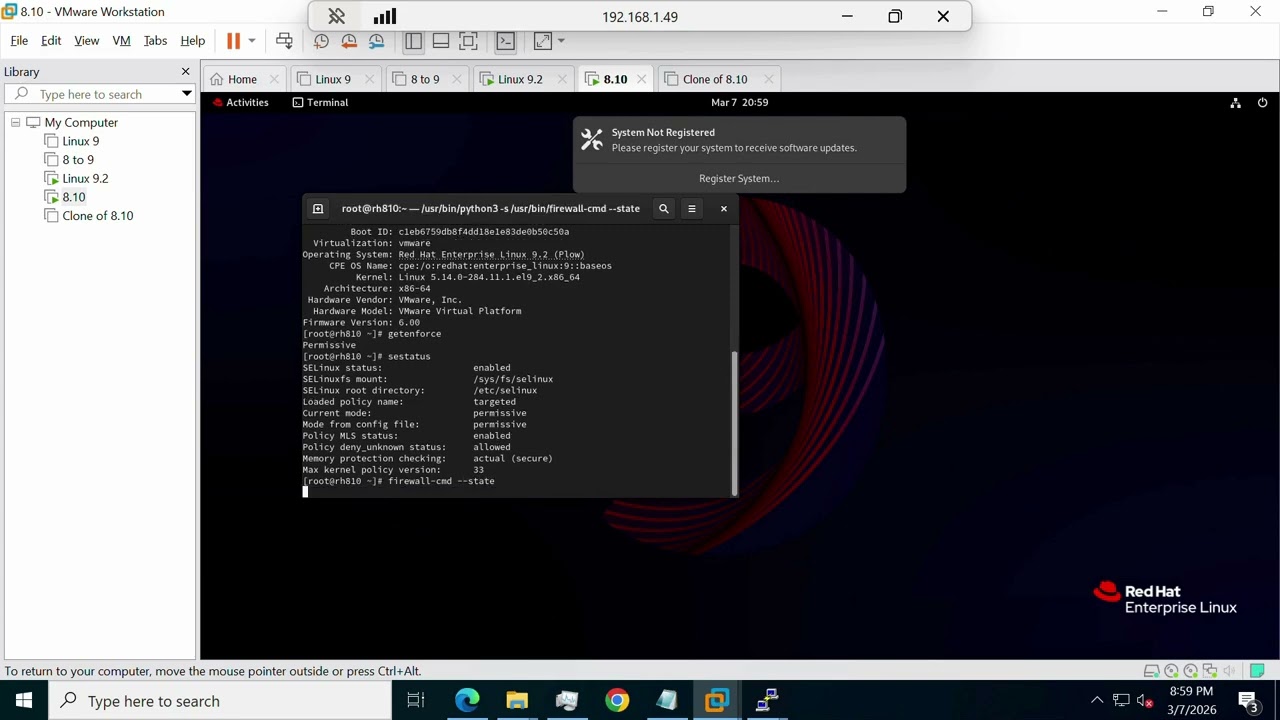Revert the VM to its previous snapshot
1280x720 pixels.
pyautogui.click(x=349, y=41)
